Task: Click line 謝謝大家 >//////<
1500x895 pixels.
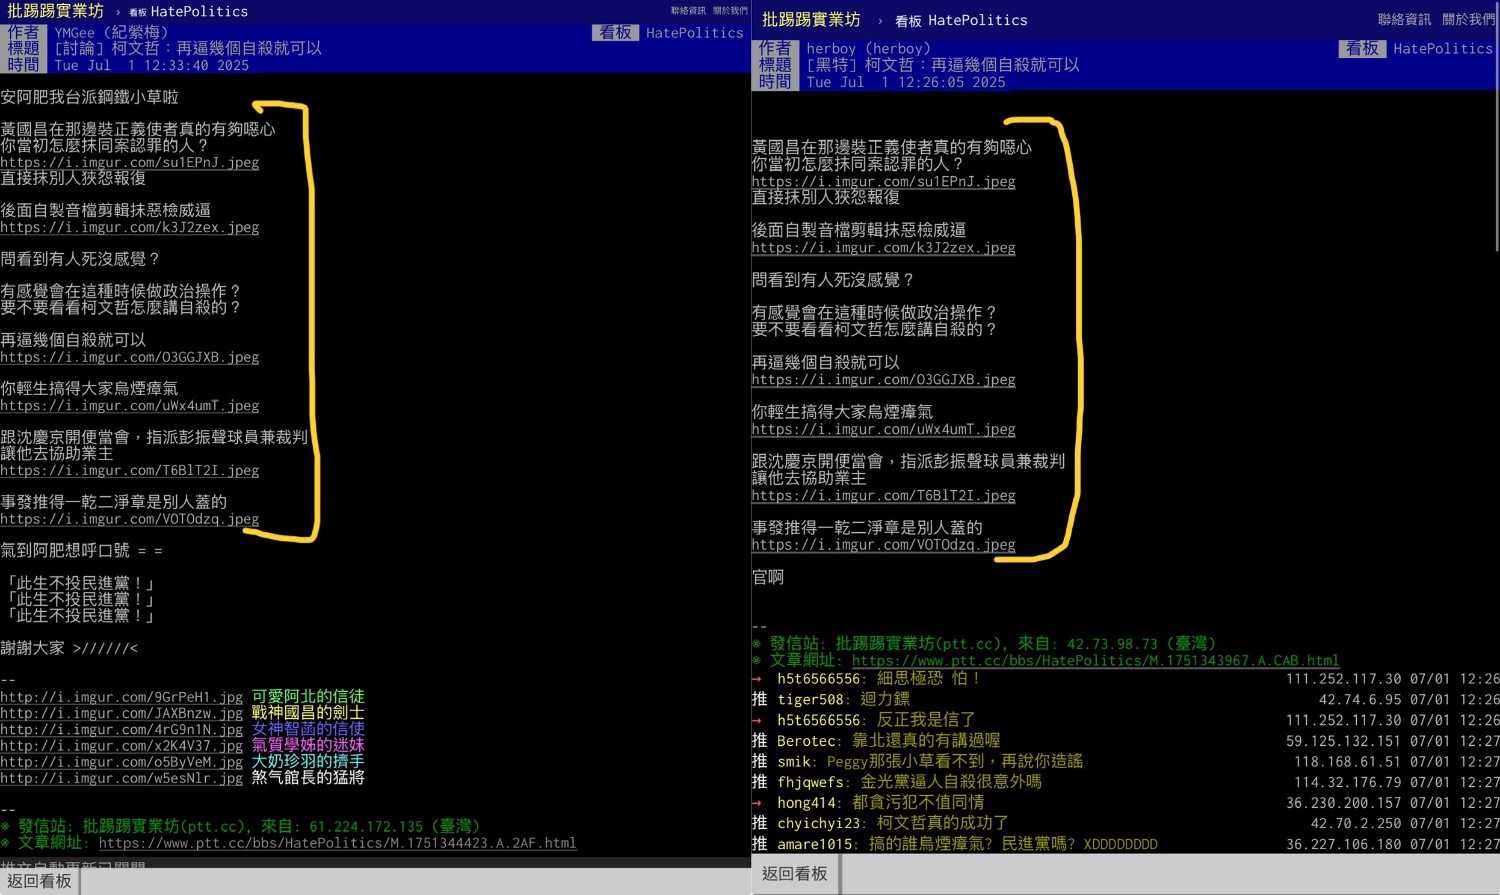Action: tap(69, 648)
